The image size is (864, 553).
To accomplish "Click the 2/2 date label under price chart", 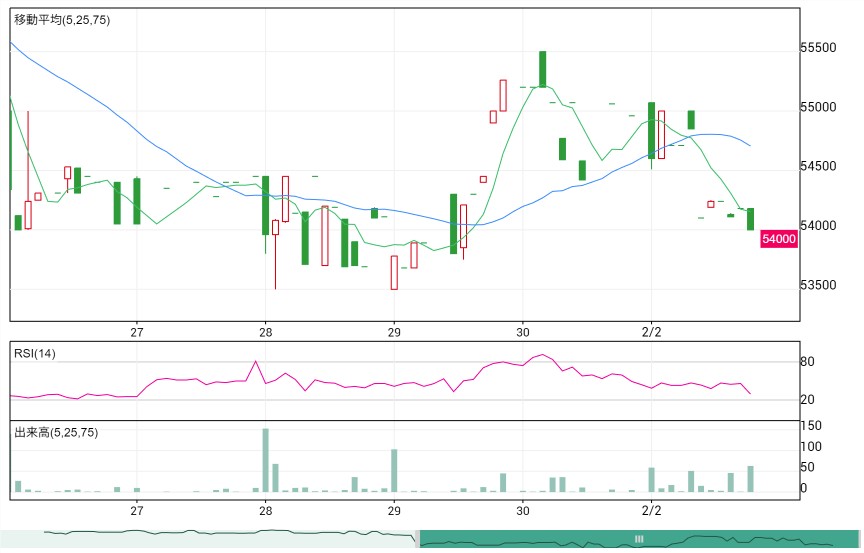I will coord(651,332).
